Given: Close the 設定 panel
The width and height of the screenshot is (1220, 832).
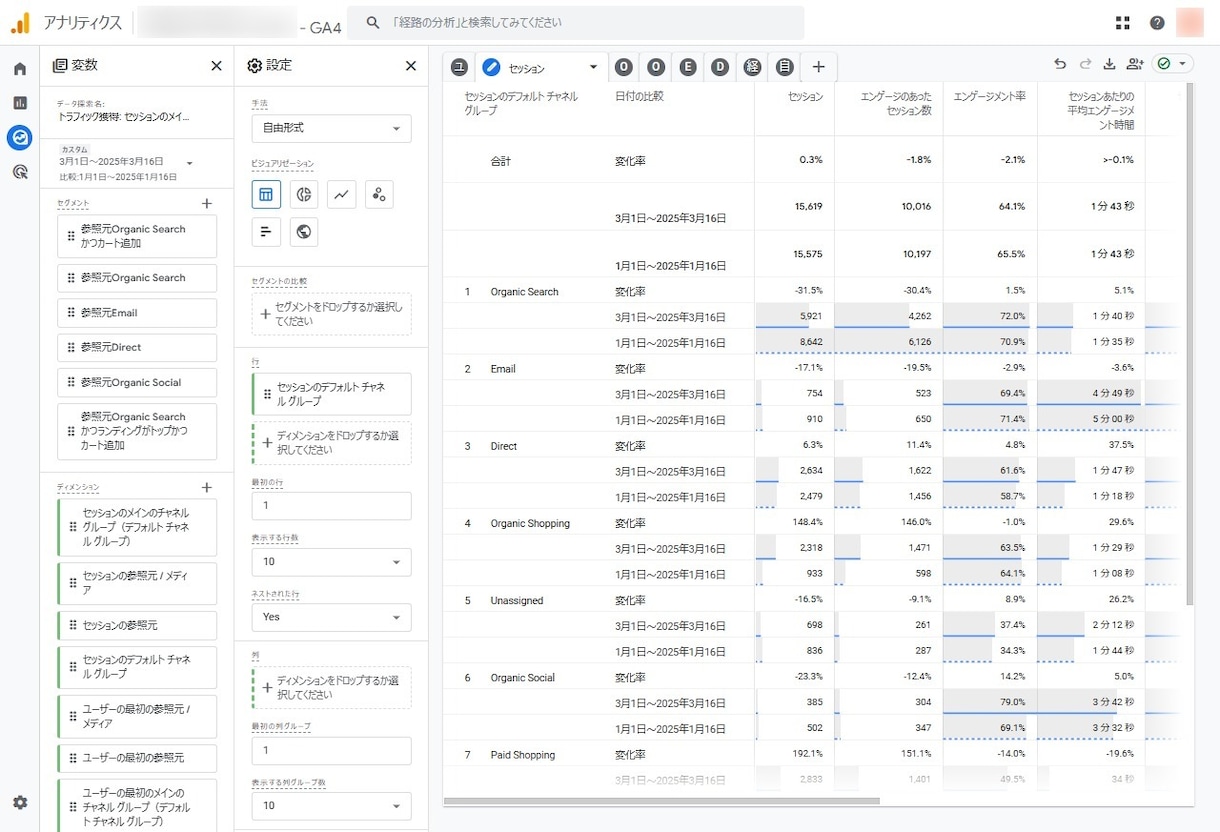Looking at the screenshot, I should pyautogui.click(x=410, y=66).
